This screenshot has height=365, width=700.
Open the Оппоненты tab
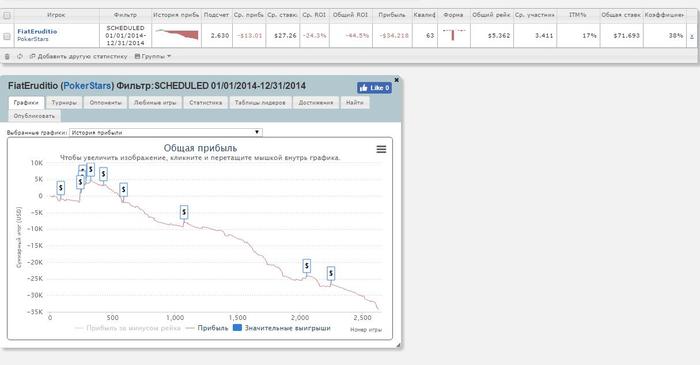coord(105,103)
